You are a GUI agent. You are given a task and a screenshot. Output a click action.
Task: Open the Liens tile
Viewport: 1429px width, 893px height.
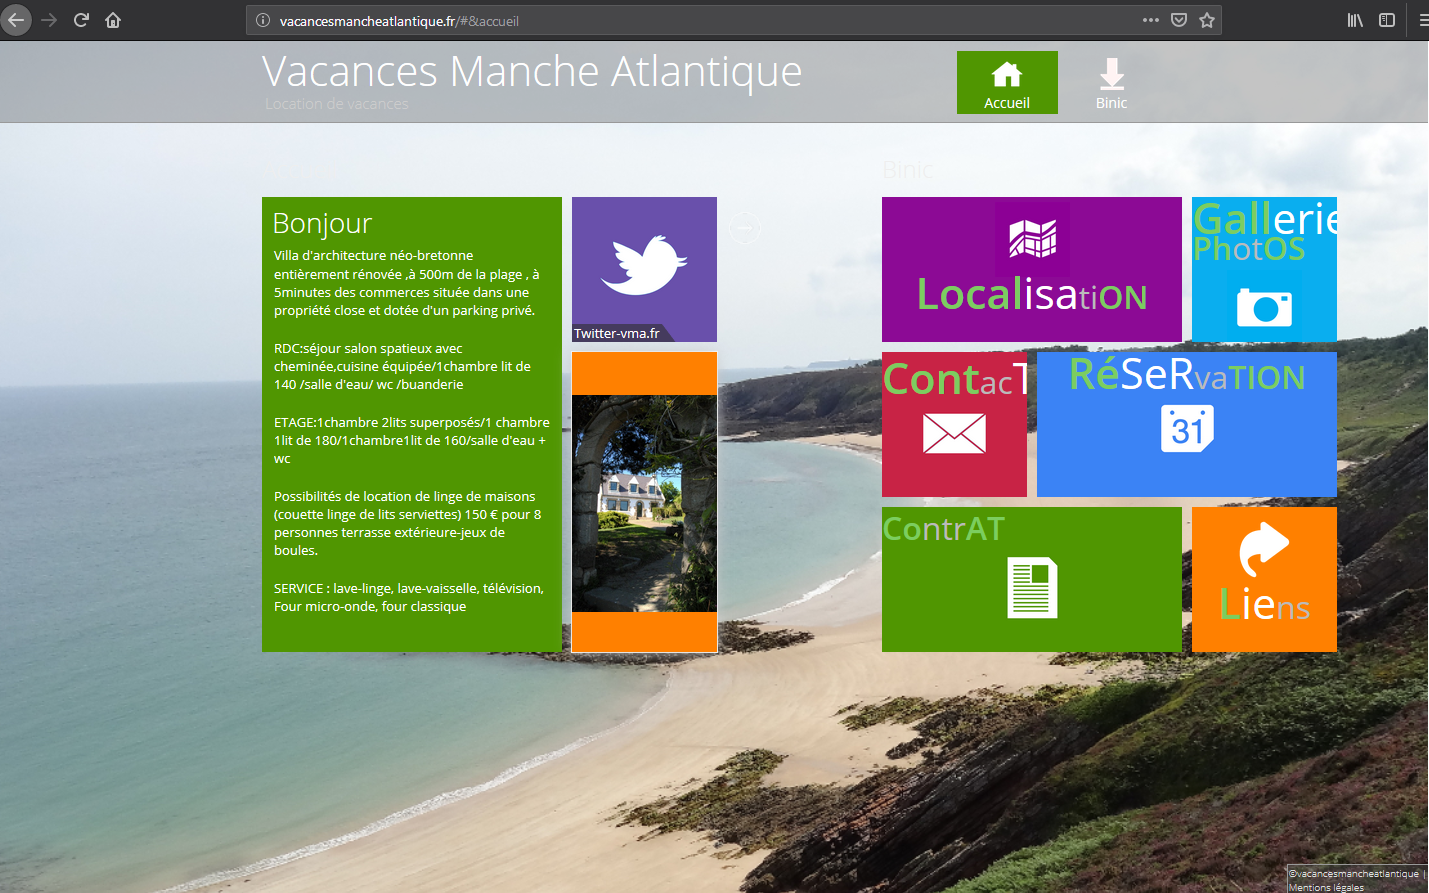pyautogui.click(x=1264, y=579)
